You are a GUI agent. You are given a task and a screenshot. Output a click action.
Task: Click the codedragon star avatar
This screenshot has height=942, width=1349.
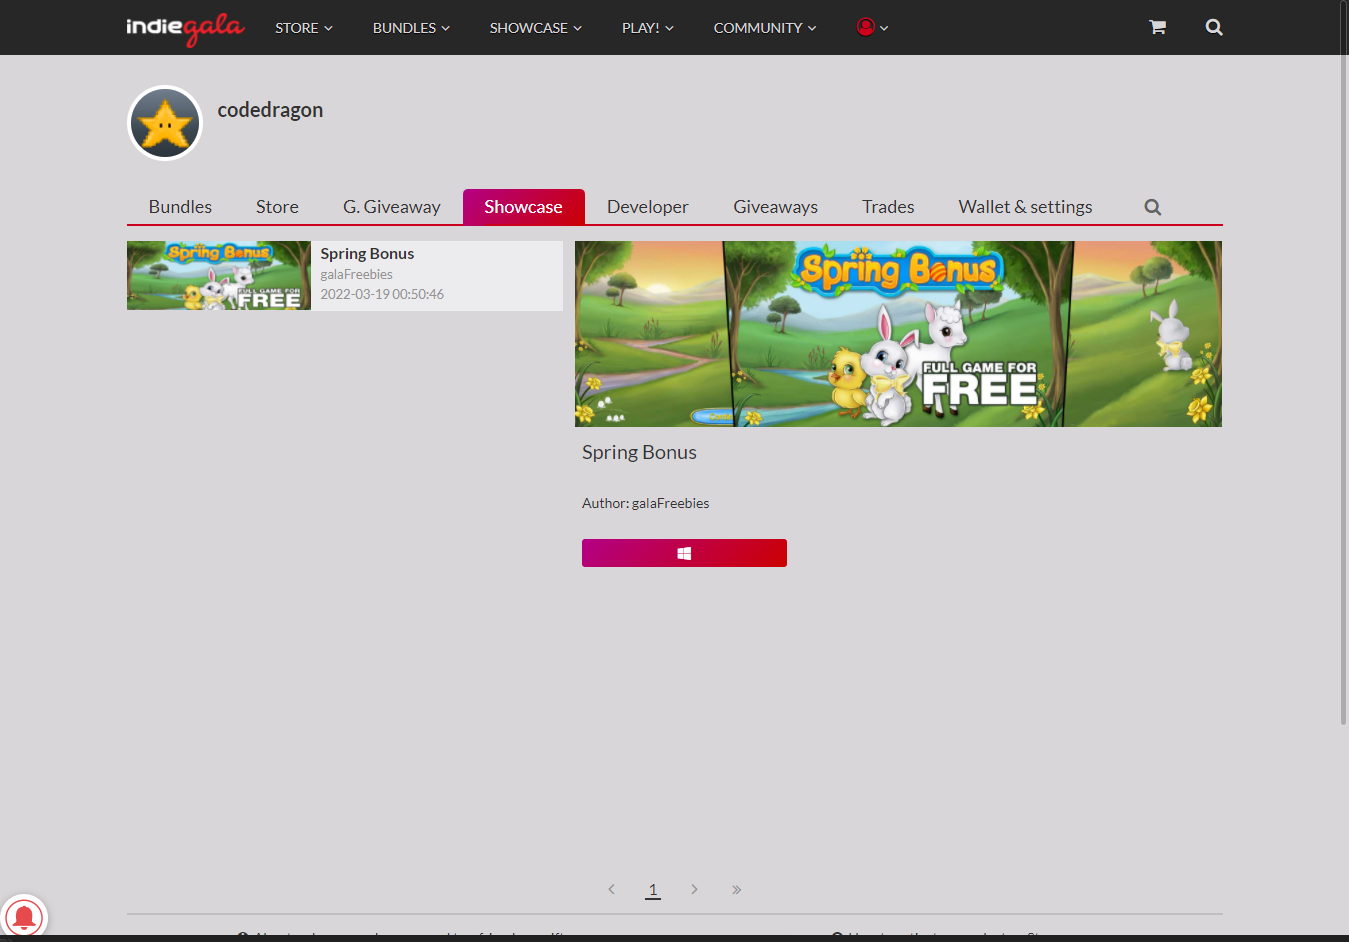tap(165, 123)
